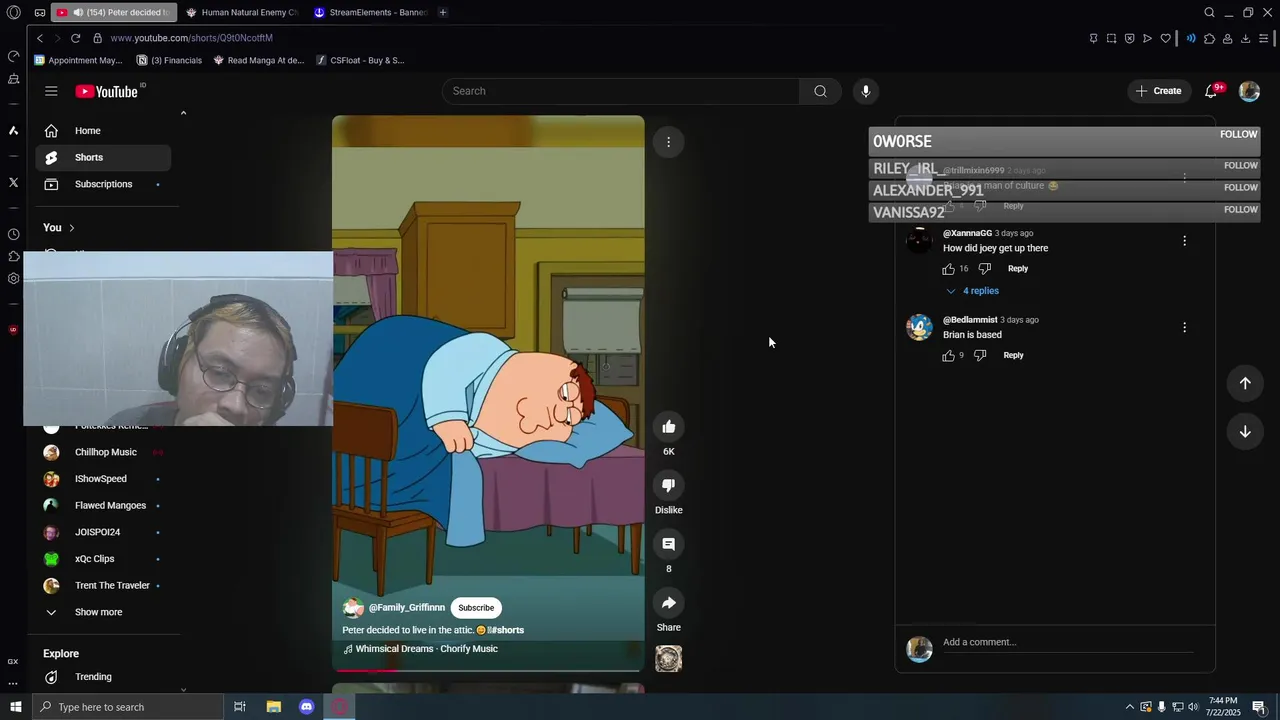Open browser Downloads icon in toolbar
The width and height of the screenshot is (1280, 720).
pos(1245,38)
